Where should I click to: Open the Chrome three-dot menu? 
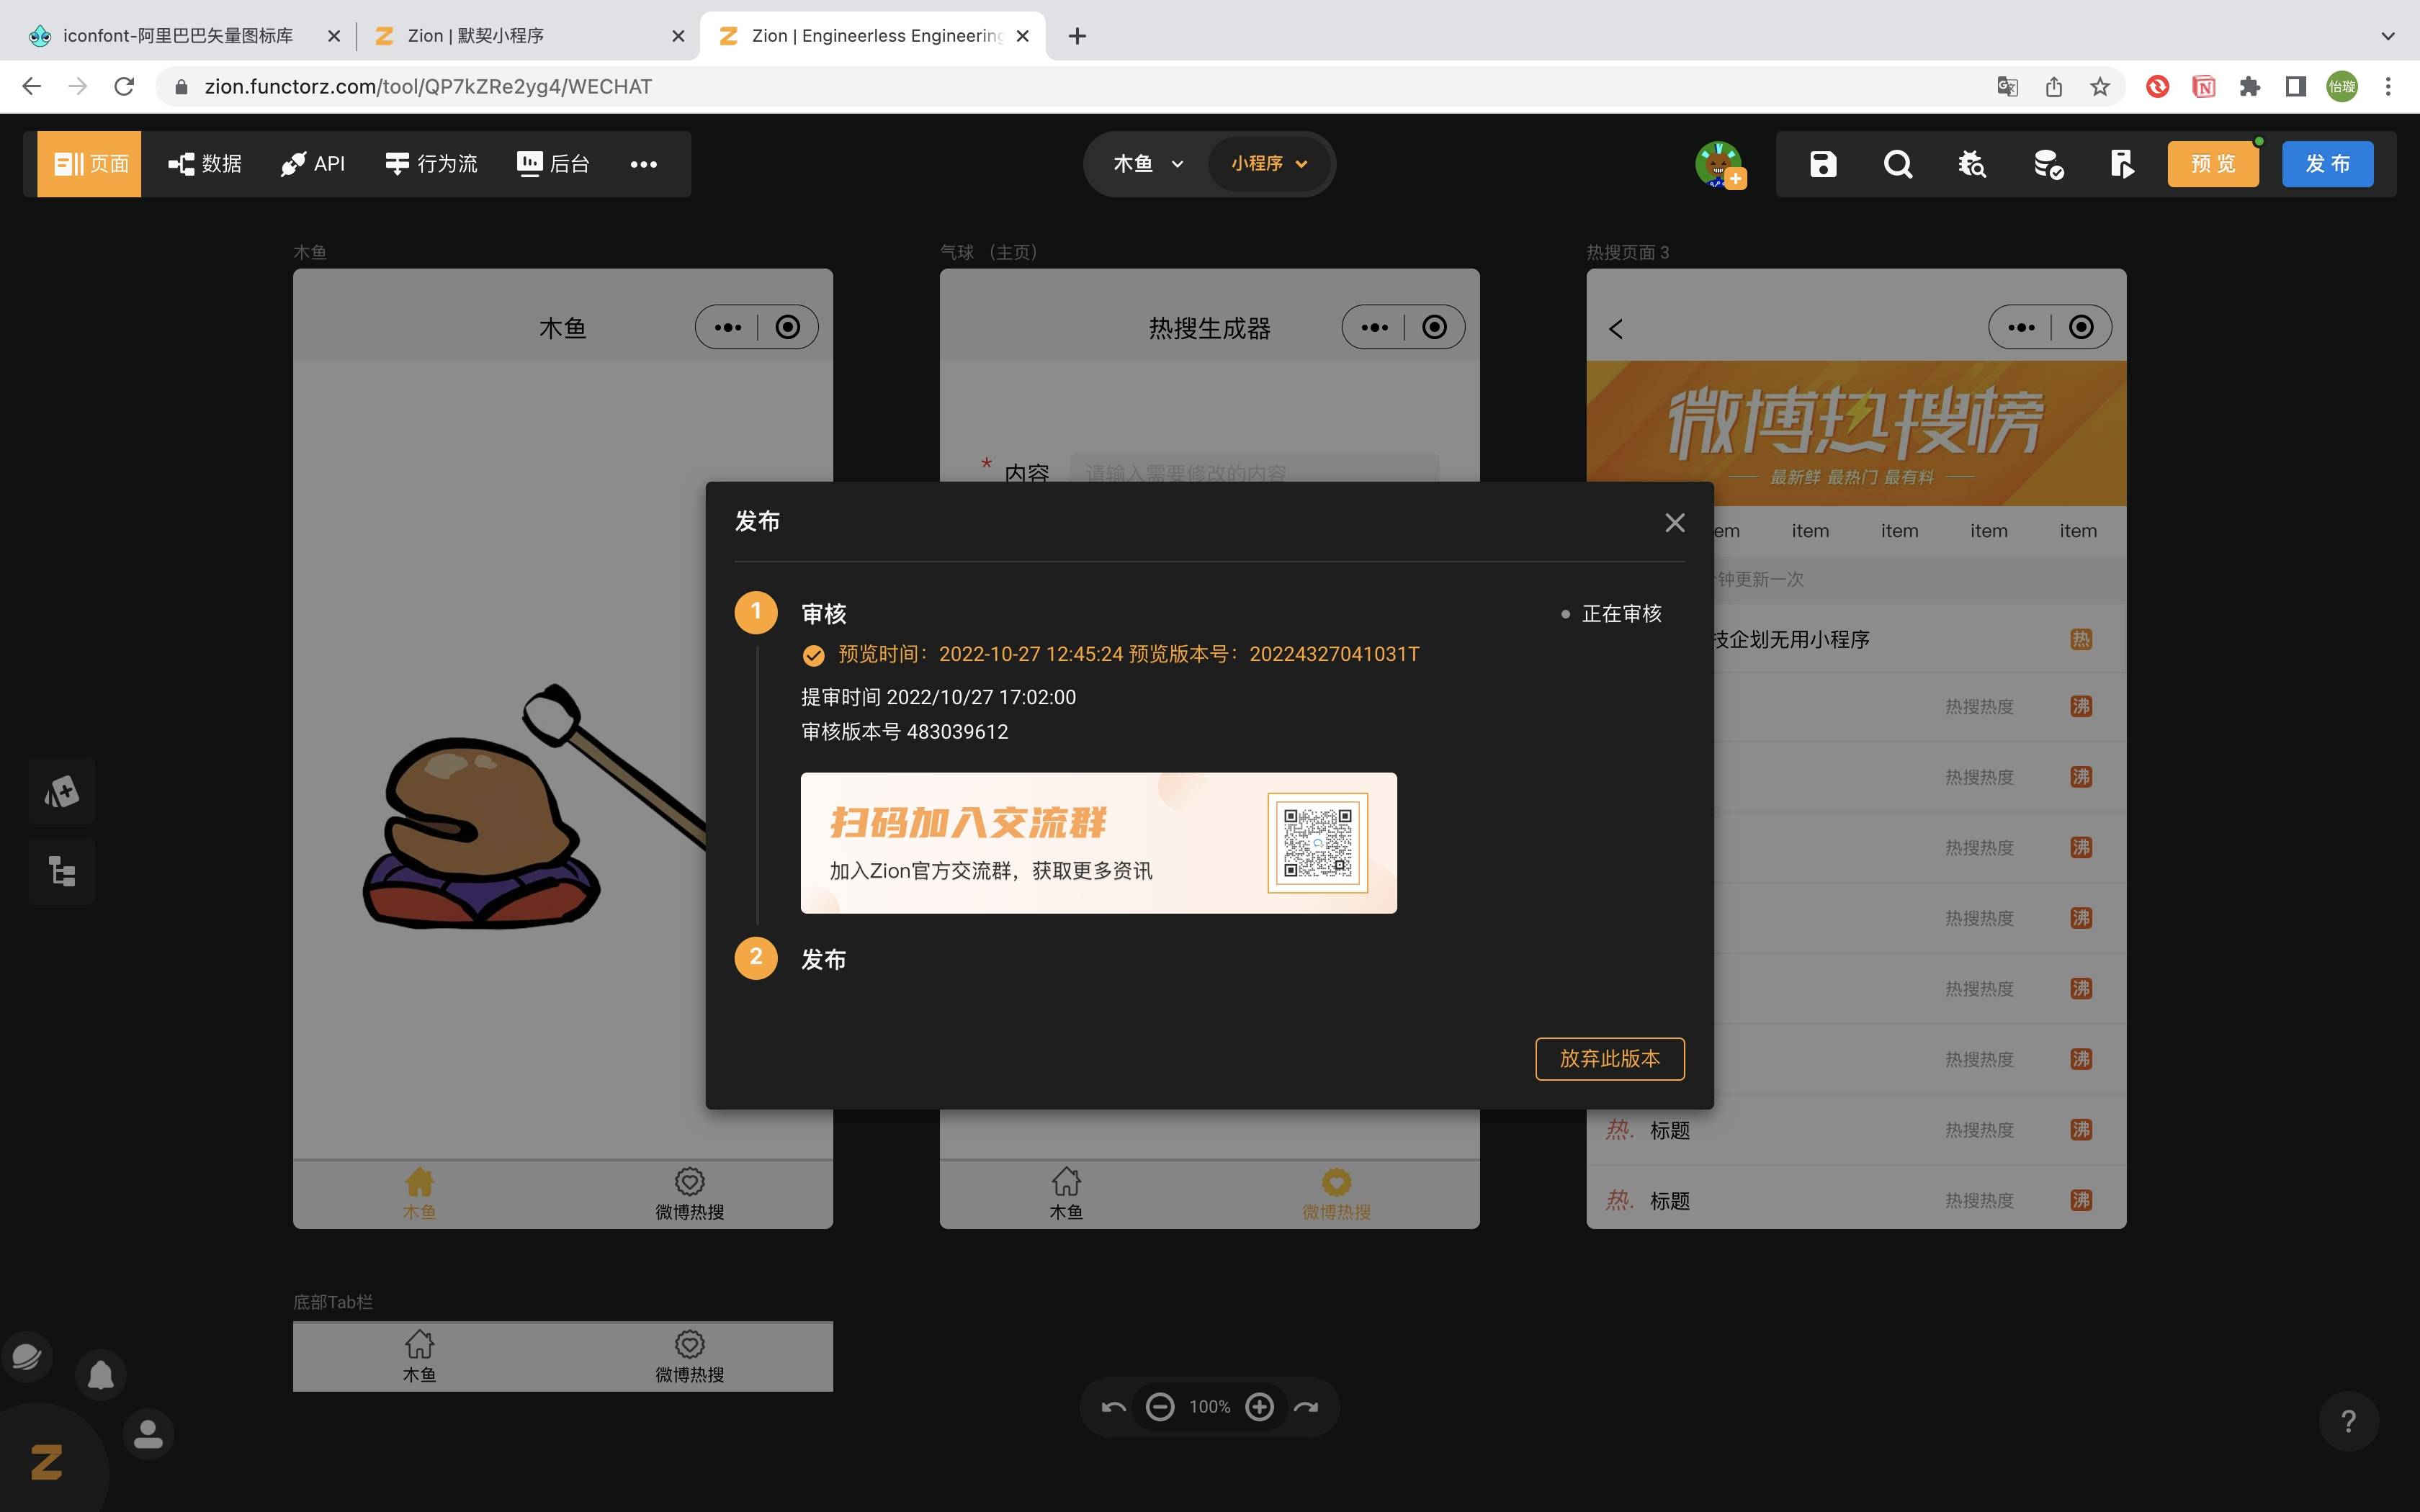(2389, 87)
